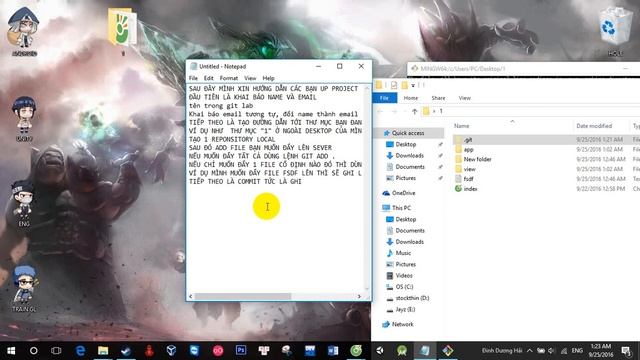Click Notepad horizontal scrollbar right arrow
This screenshot has height=360, width=640.
[x=359, y=296]
